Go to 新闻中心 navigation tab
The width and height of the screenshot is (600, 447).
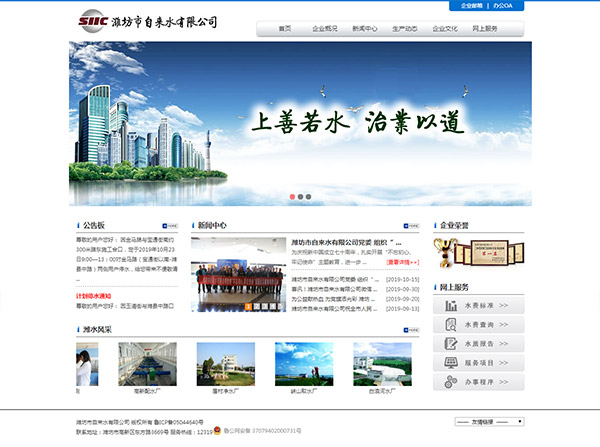(x=366, y=29)
